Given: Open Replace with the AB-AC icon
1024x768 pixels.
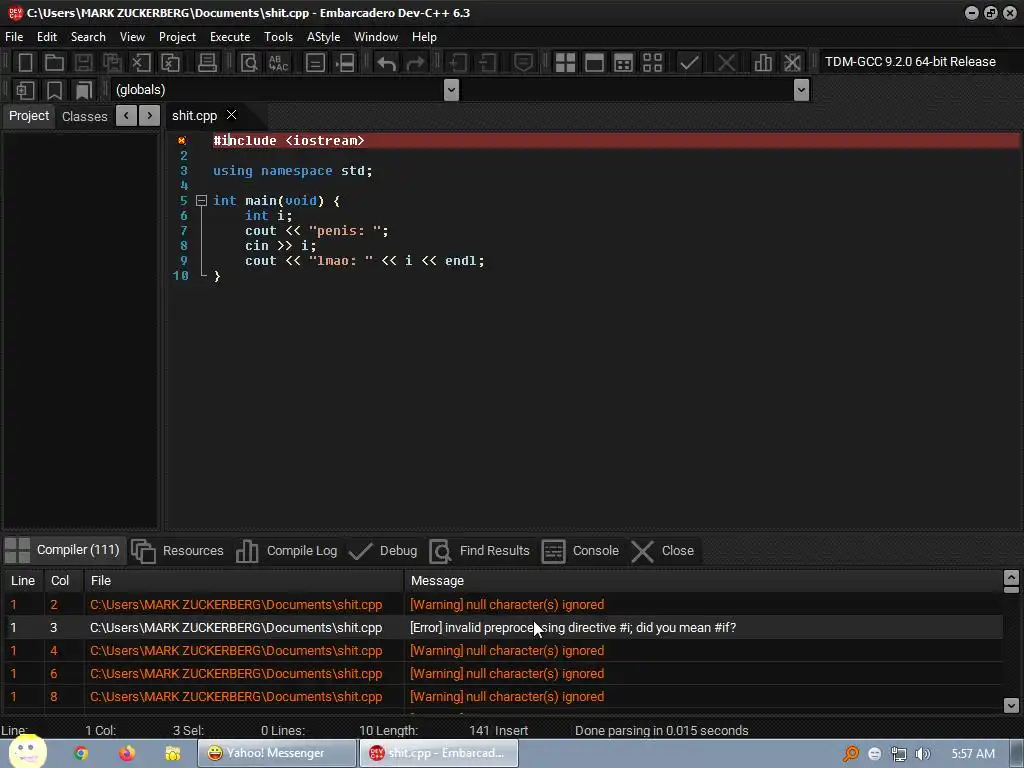Looking at the screenshot, I should point(278,63).
